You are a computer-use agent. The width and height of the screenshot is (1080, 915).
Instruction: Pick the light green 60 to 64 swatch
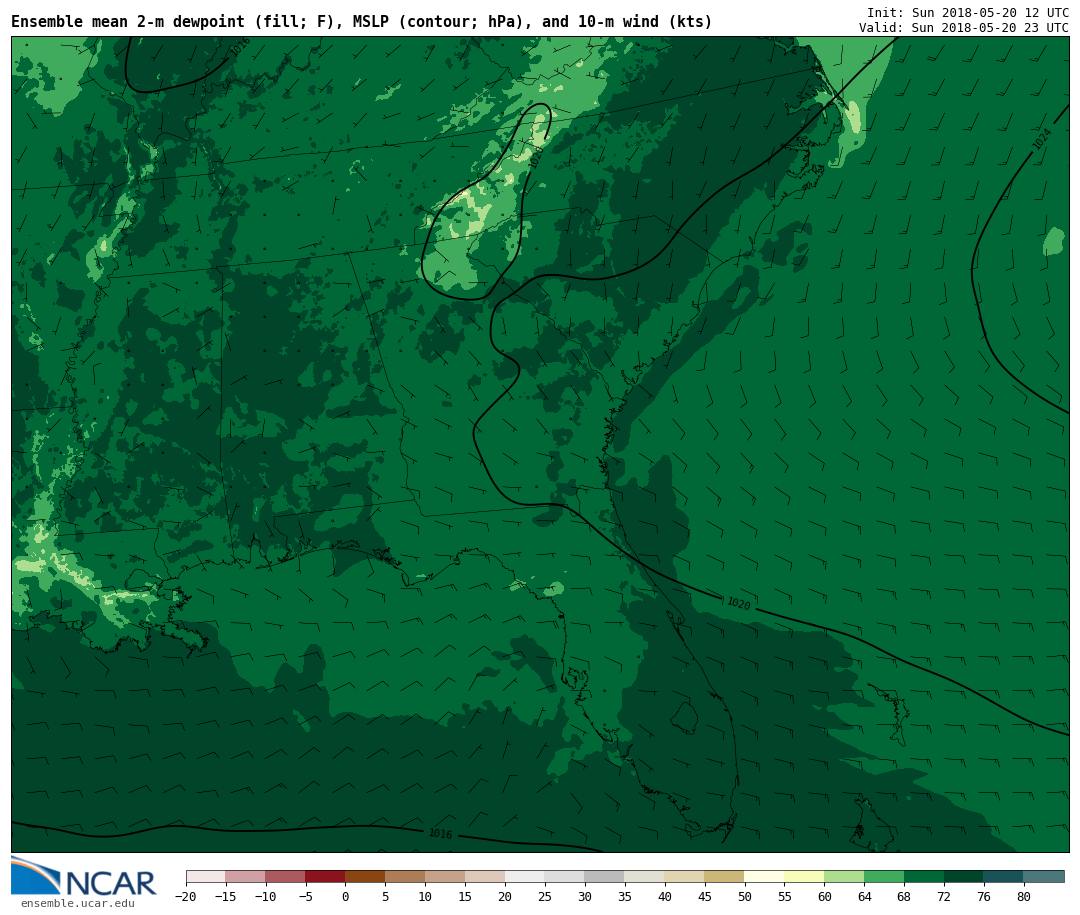tap(844, 876)
